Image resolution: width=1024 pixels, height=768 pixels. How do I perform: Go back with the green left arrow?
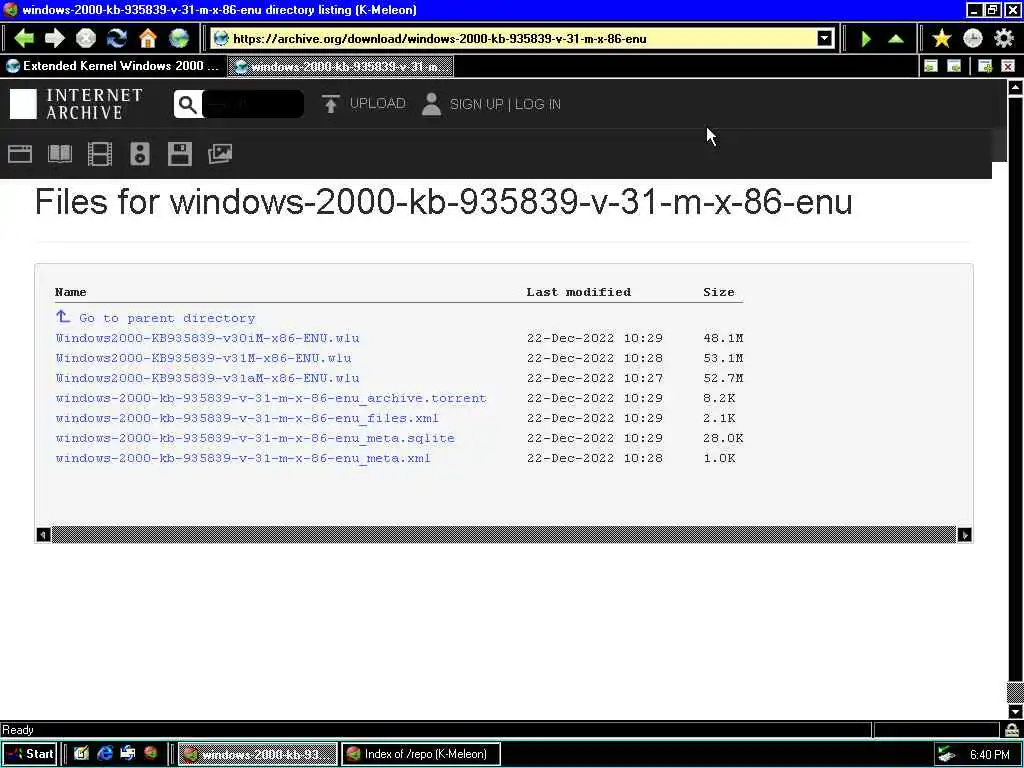click(x=24, y=39)
